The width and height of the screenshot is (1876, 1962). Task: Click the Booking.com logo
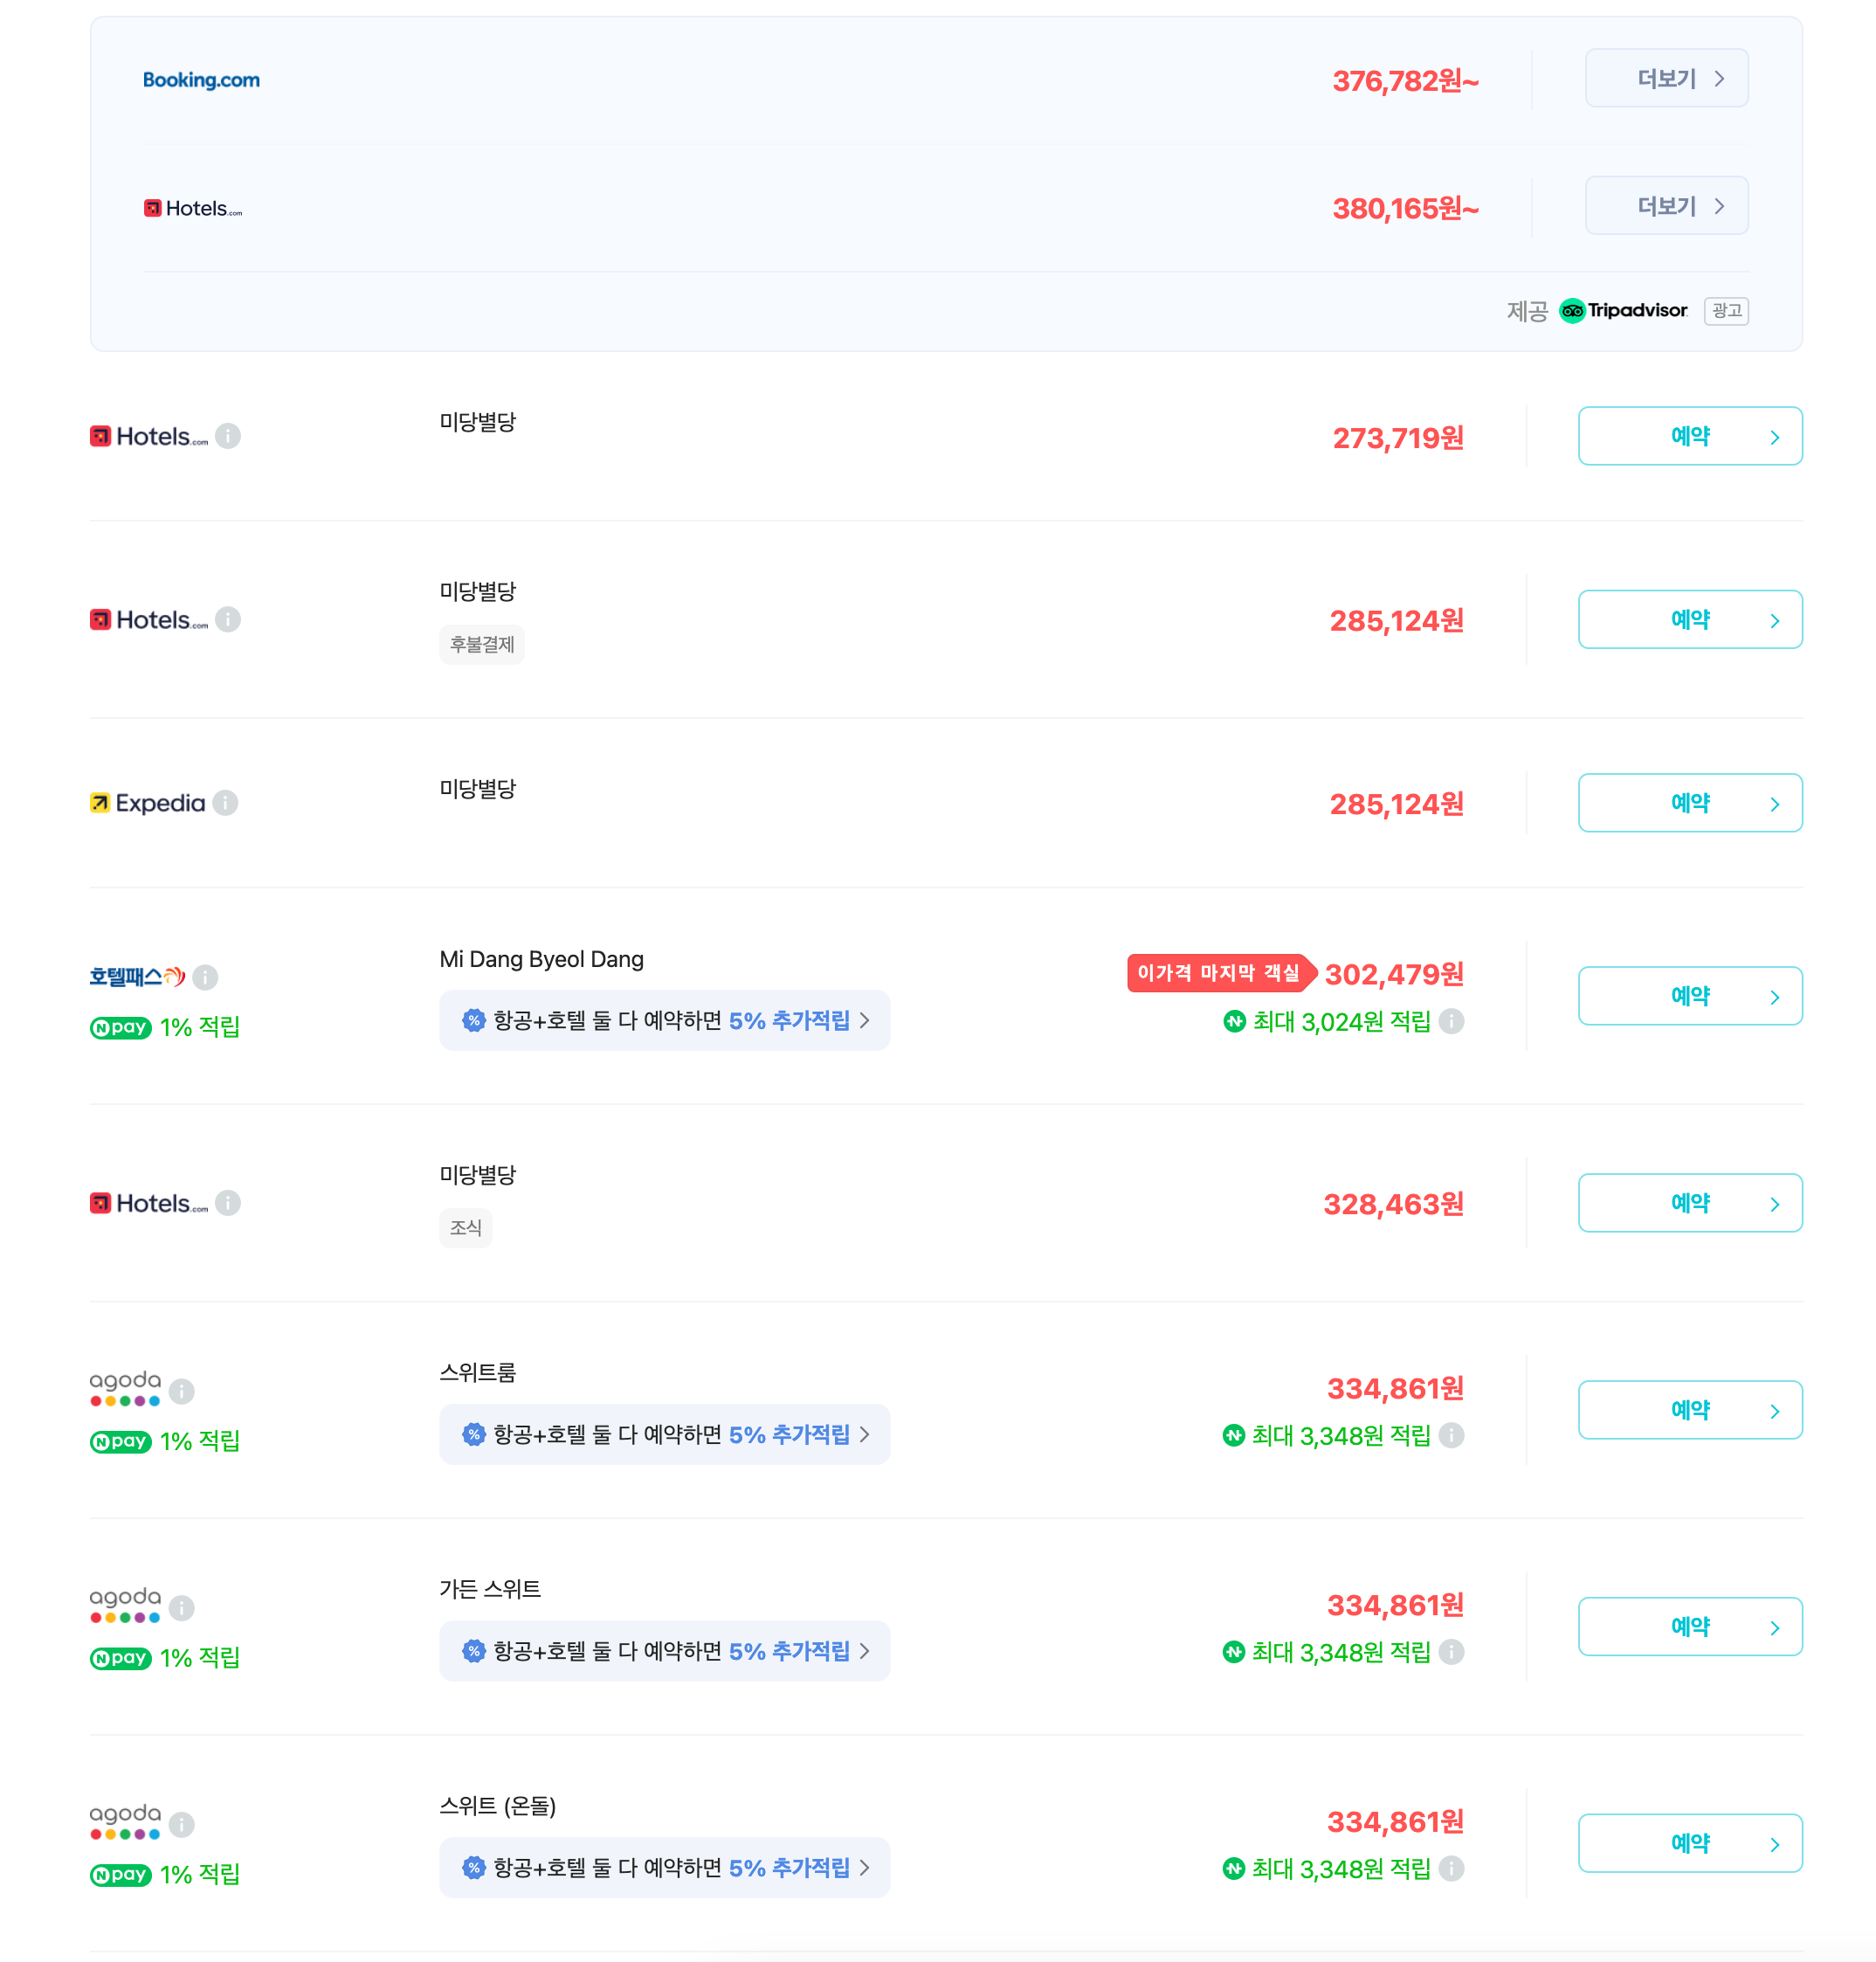click(x=201, y=80)
